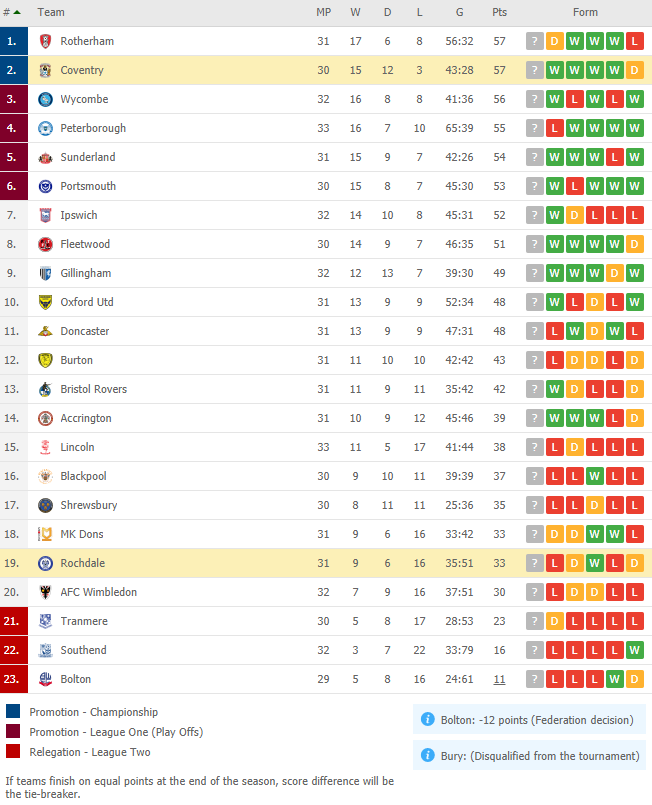Click Bolton's underlined 11 points value
652x805 pixels.
(499, 679)
